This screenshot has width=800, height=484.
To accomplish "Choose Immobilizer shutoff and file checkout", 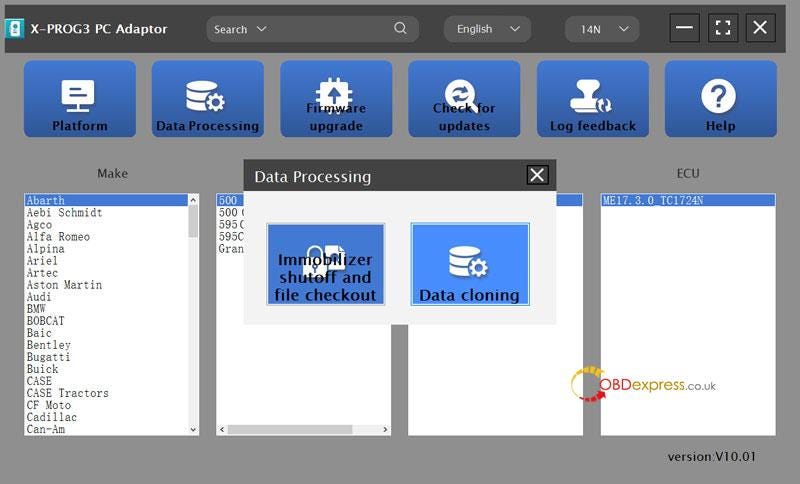I will click(326, 264).
